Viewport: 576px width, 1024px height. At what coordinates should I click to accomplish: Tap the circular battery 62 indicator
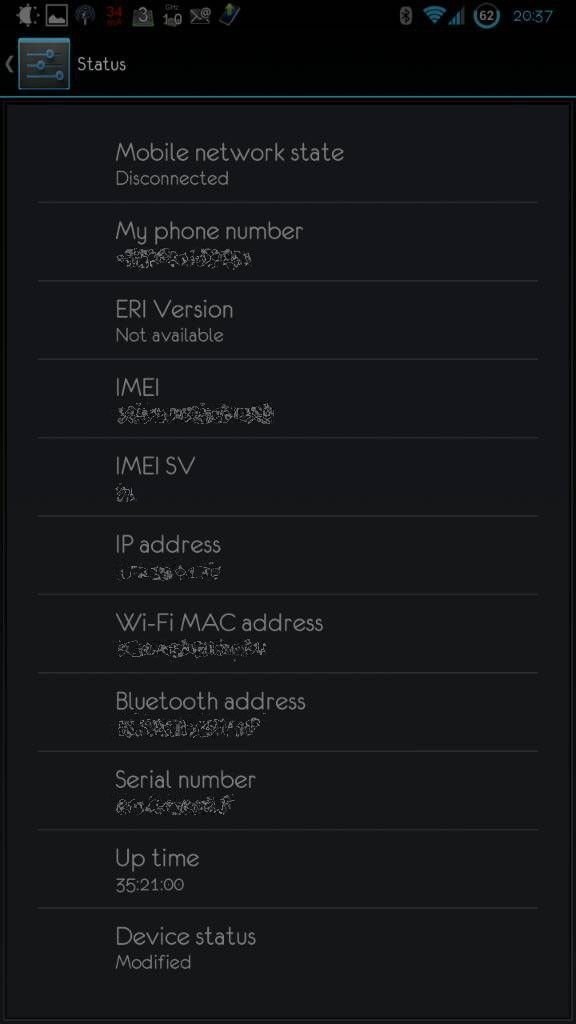(x=487, y=16)
